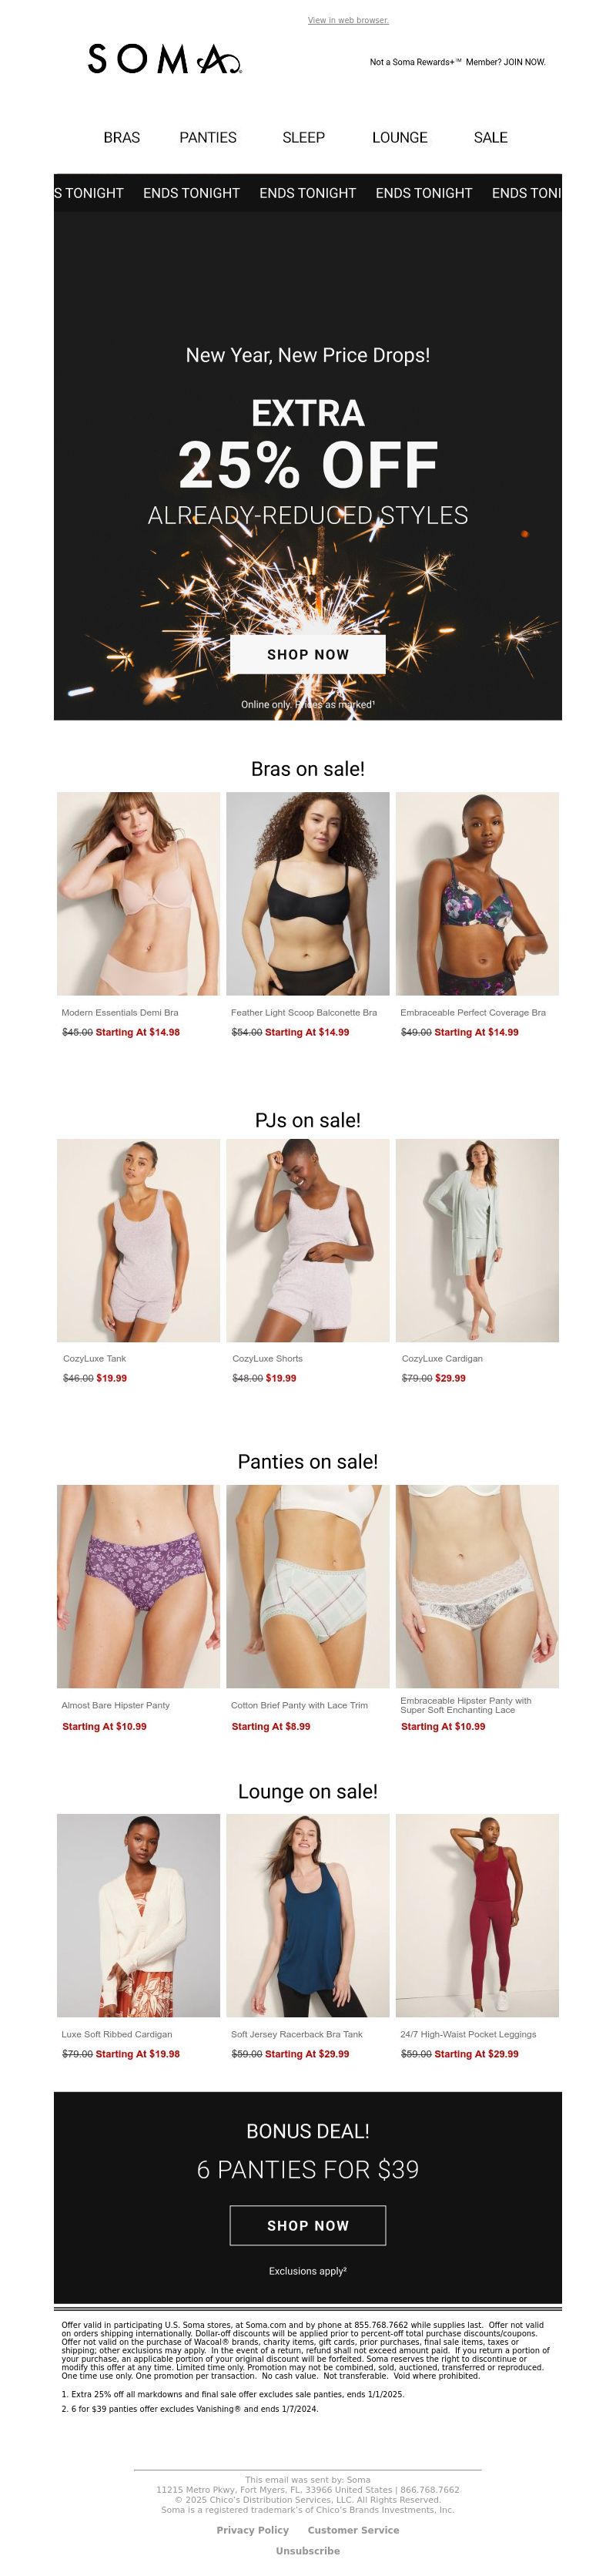Open the Embraceable Perfect Coverage Bra photo
This screenshot has height=2576, width=616.
tap(477, 893)
